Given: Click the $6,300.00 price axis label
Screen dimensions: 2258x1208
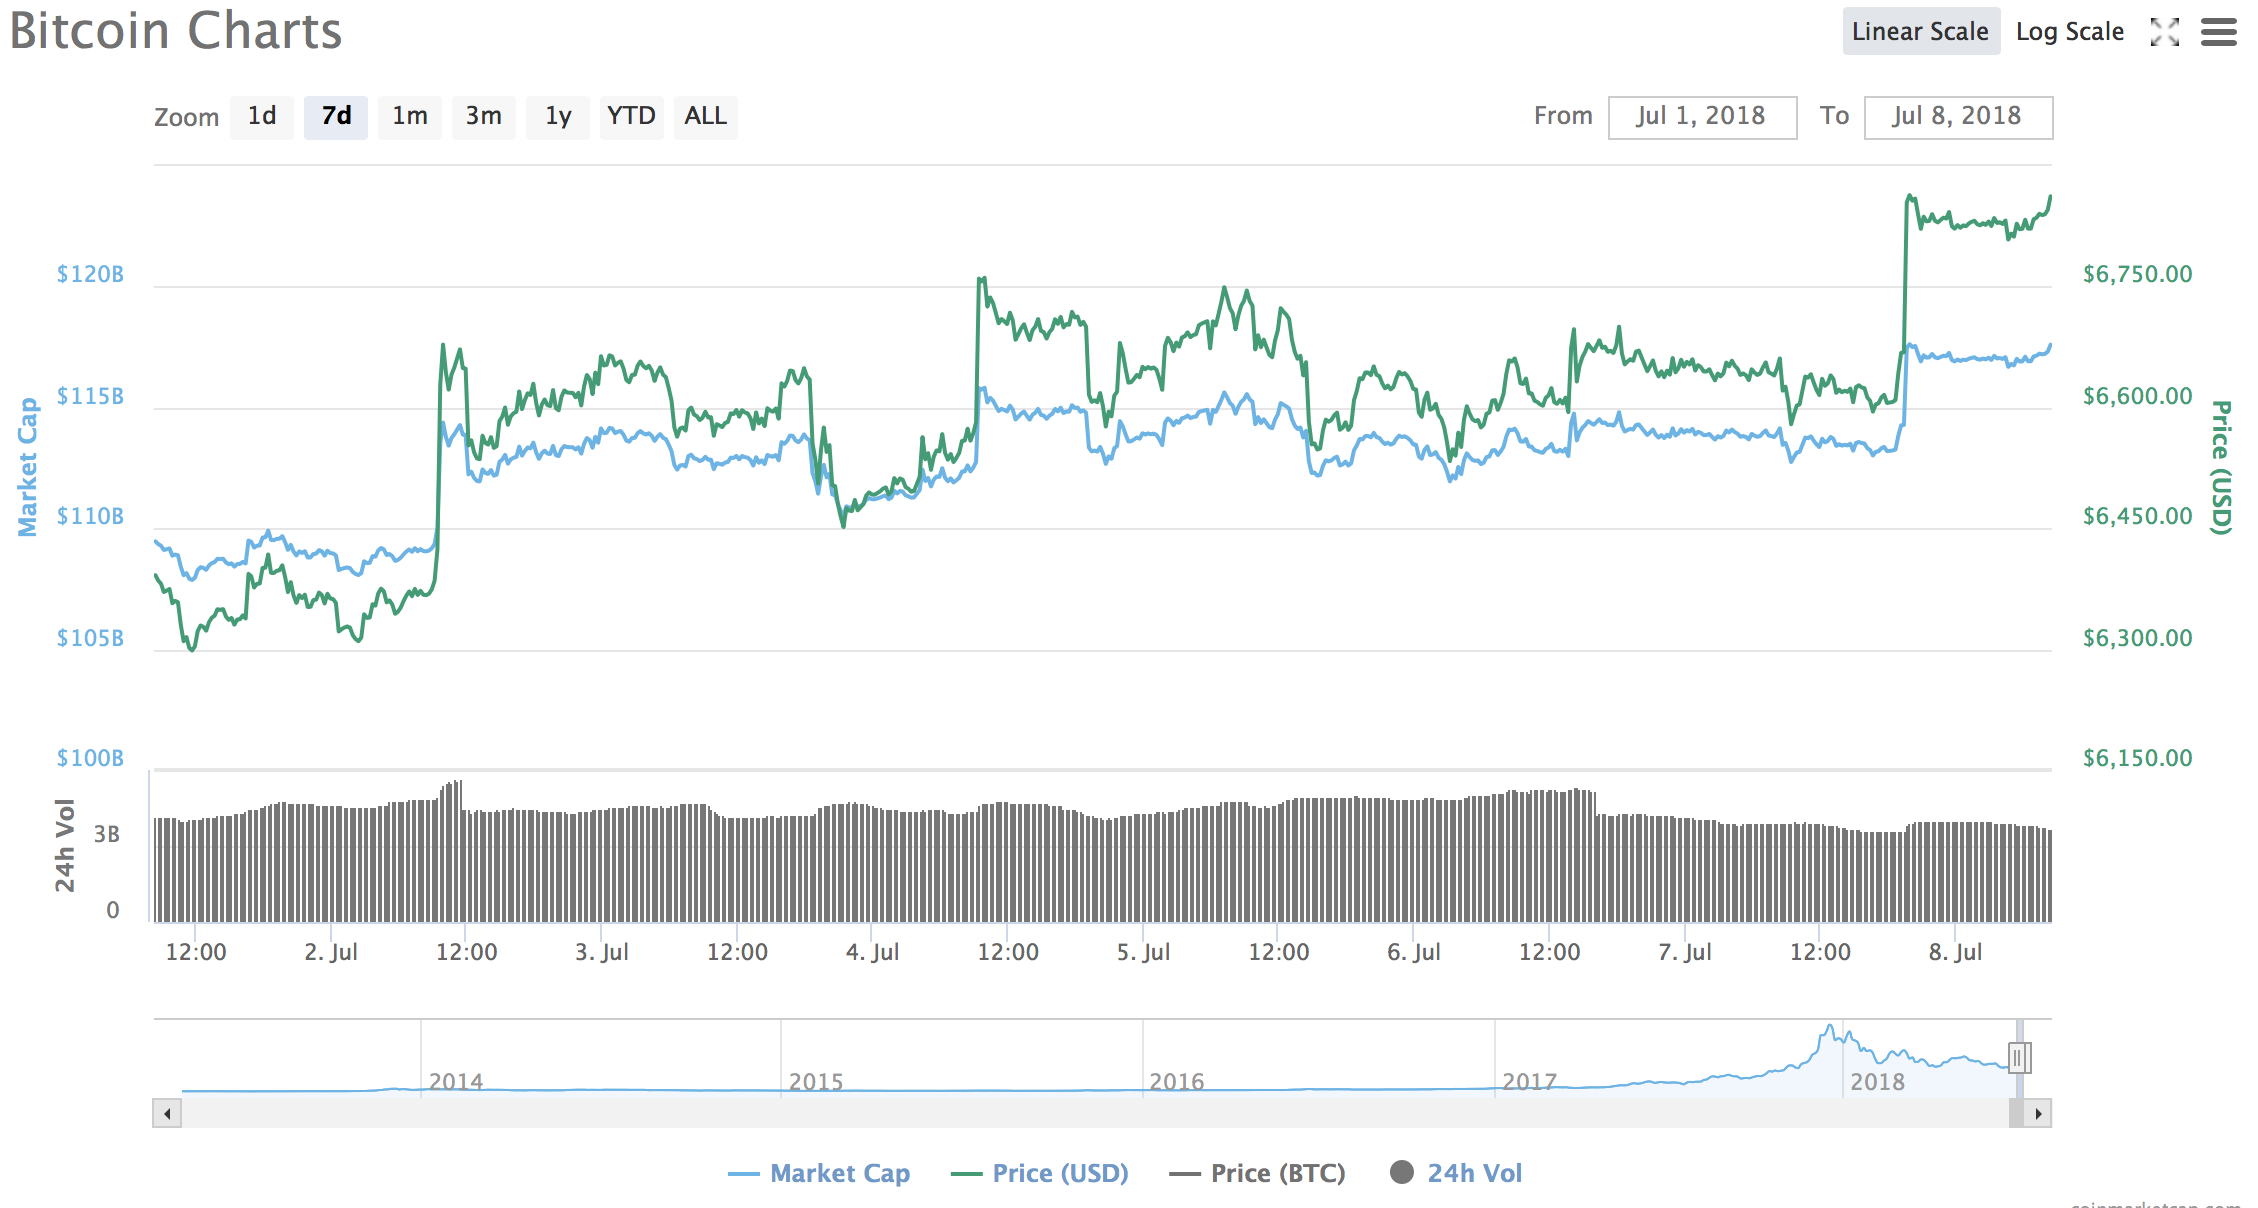Looking at the screenshot, I should (x=2138, y=638).
